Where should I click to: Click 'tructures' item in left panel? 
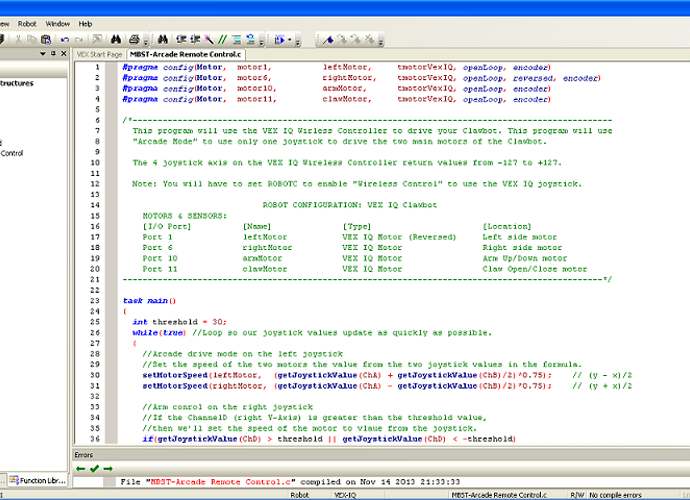pos(17,83)
